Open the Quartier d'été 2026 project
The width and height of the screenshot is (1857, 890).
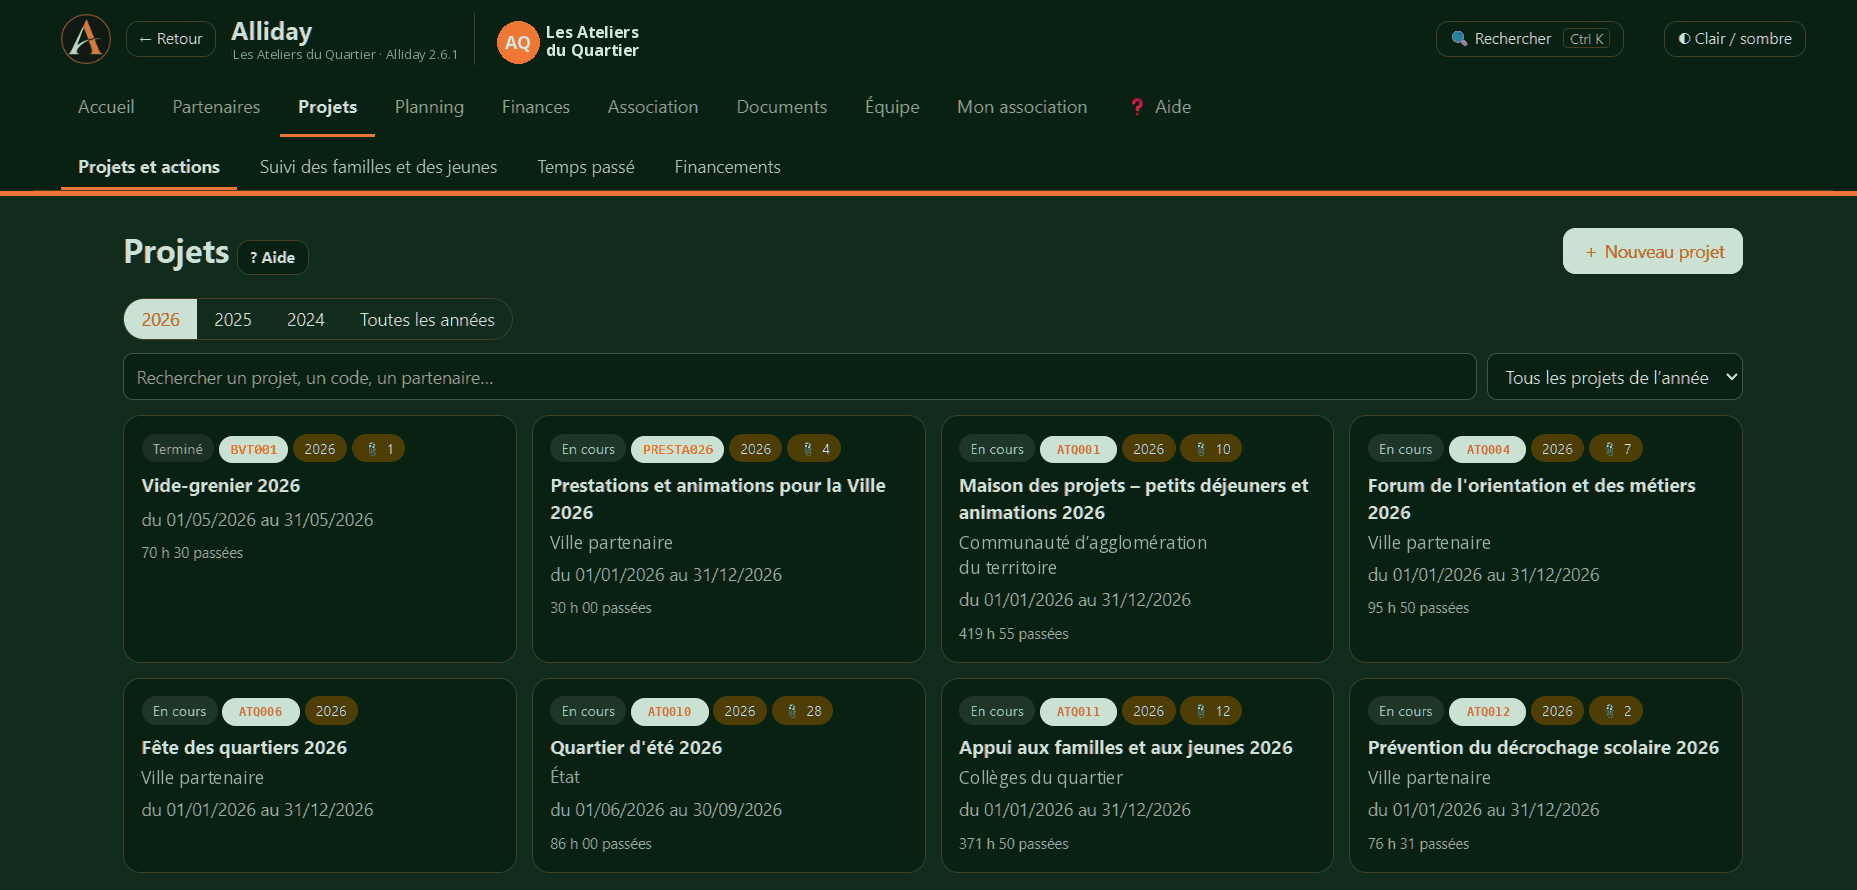[x=728, y=775]
